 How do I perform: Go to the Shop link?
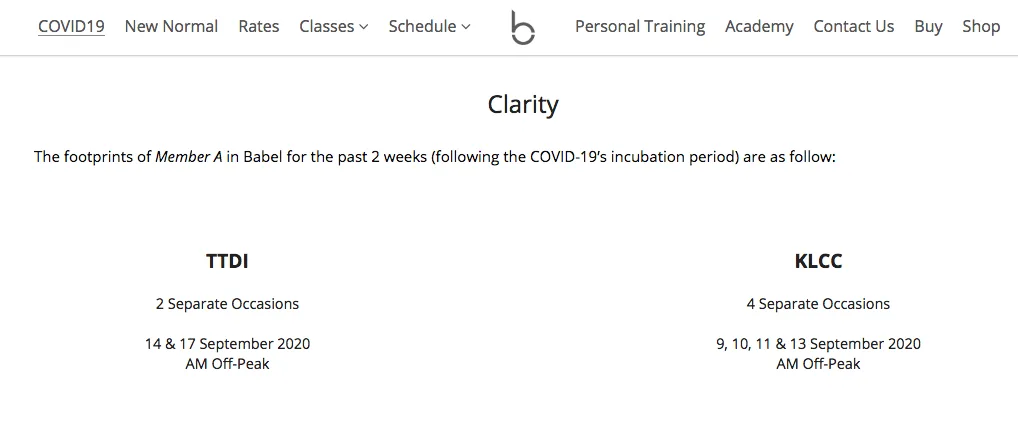tap(981, 27)
